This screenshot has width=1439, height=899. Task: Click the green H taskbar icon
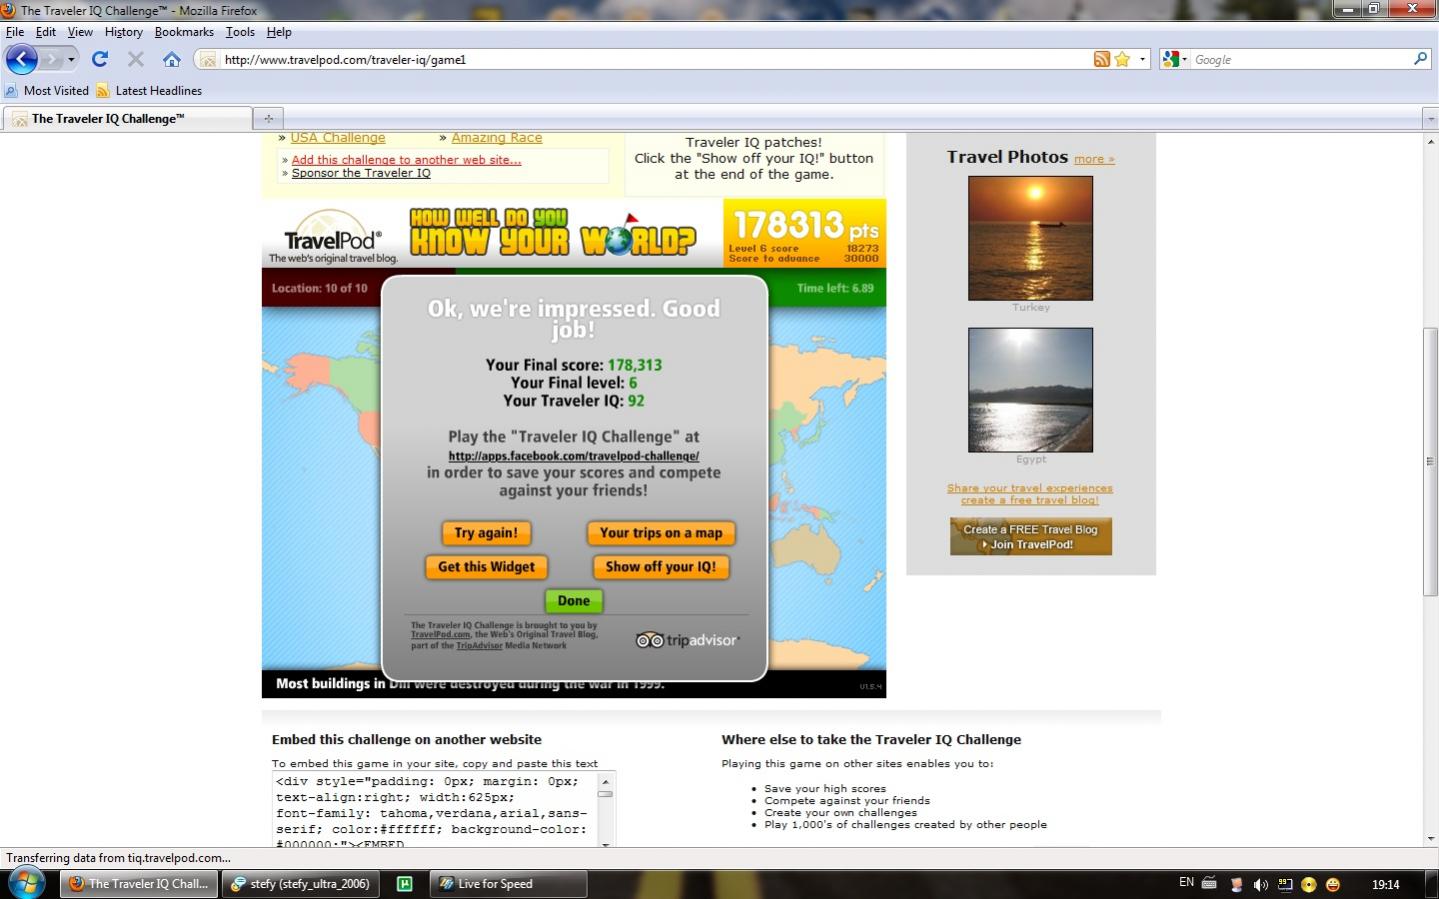405,884
